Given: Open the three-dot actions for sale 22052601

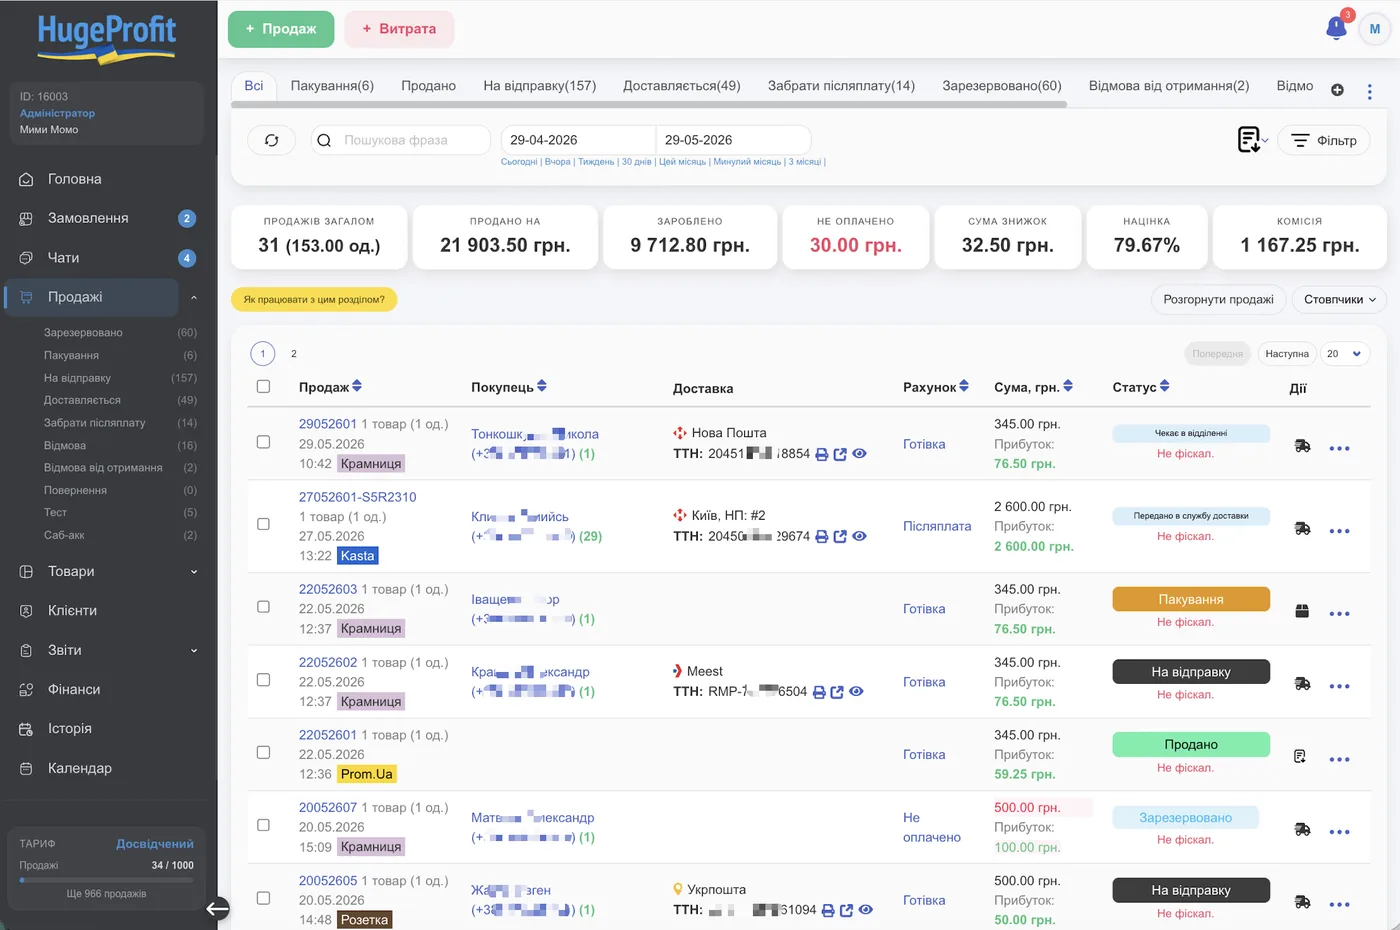Looking at the screenshot, I should click(1339, 759).
